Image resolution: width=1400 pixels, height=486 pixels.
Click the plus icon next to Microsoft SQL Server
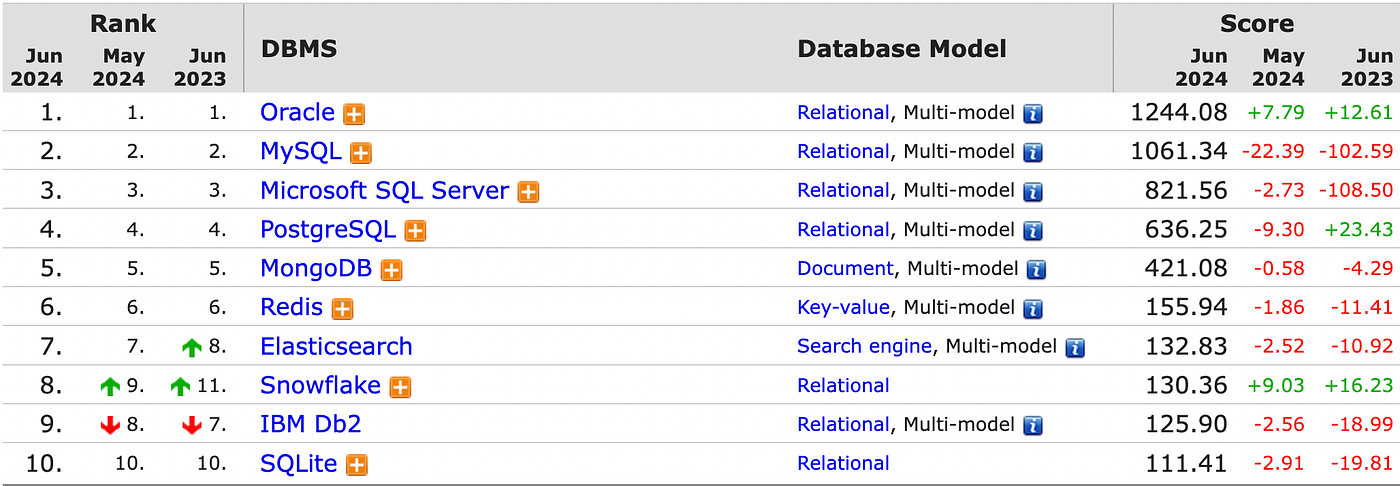tap(528, 192)
